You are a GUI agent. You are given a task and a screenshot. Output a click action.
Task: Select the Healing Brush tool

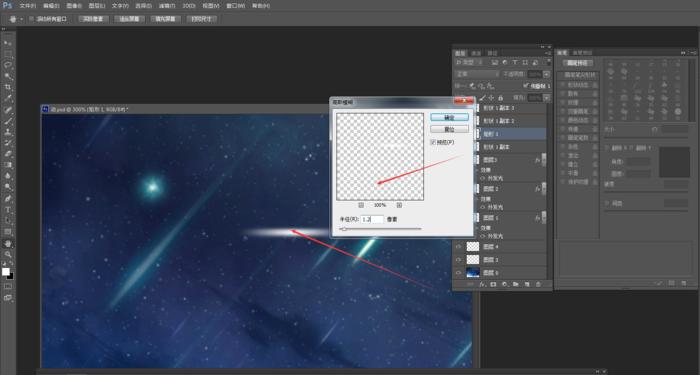(8, 110)
